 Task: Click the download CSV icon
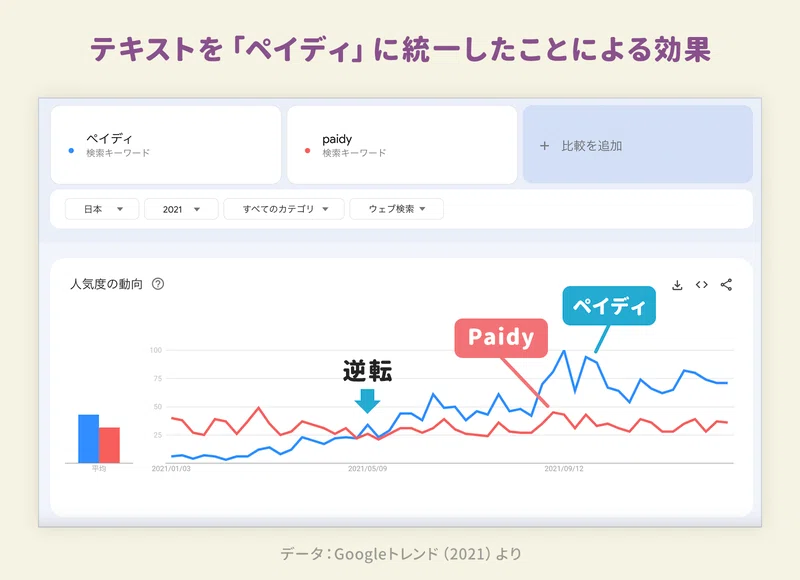click(x=677, y=285)
